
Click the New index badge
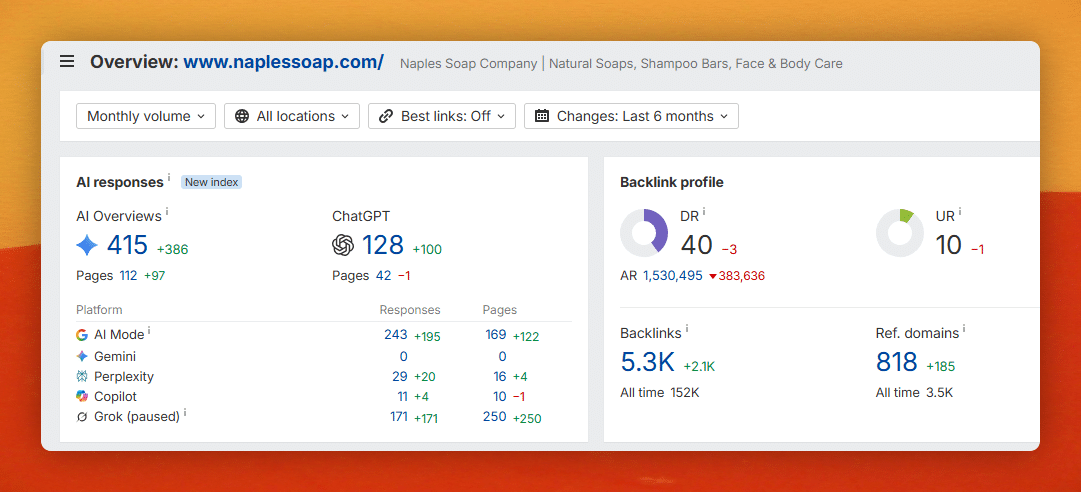tap(212, 183)
